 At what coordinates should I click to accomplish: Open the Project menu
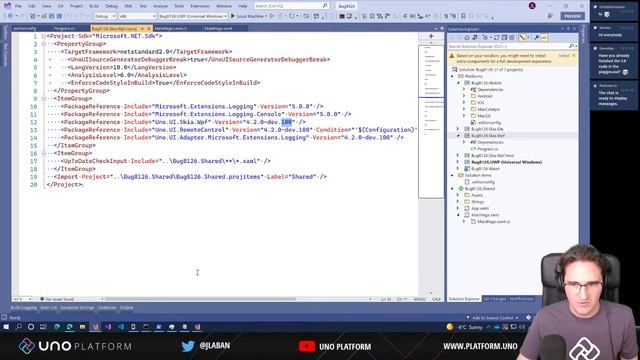coord(76,6)
